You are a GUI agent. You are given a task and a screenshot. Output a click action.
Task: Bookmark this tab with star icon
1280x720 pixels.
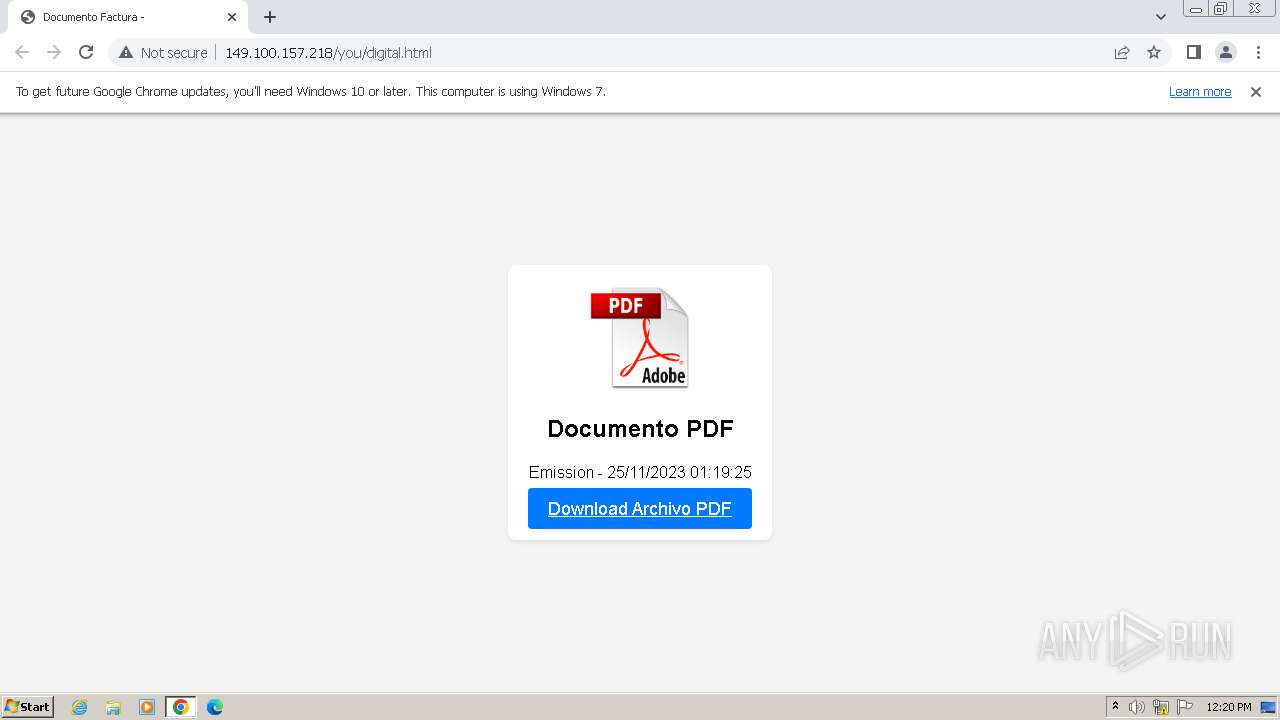[x=1154, y=52]
